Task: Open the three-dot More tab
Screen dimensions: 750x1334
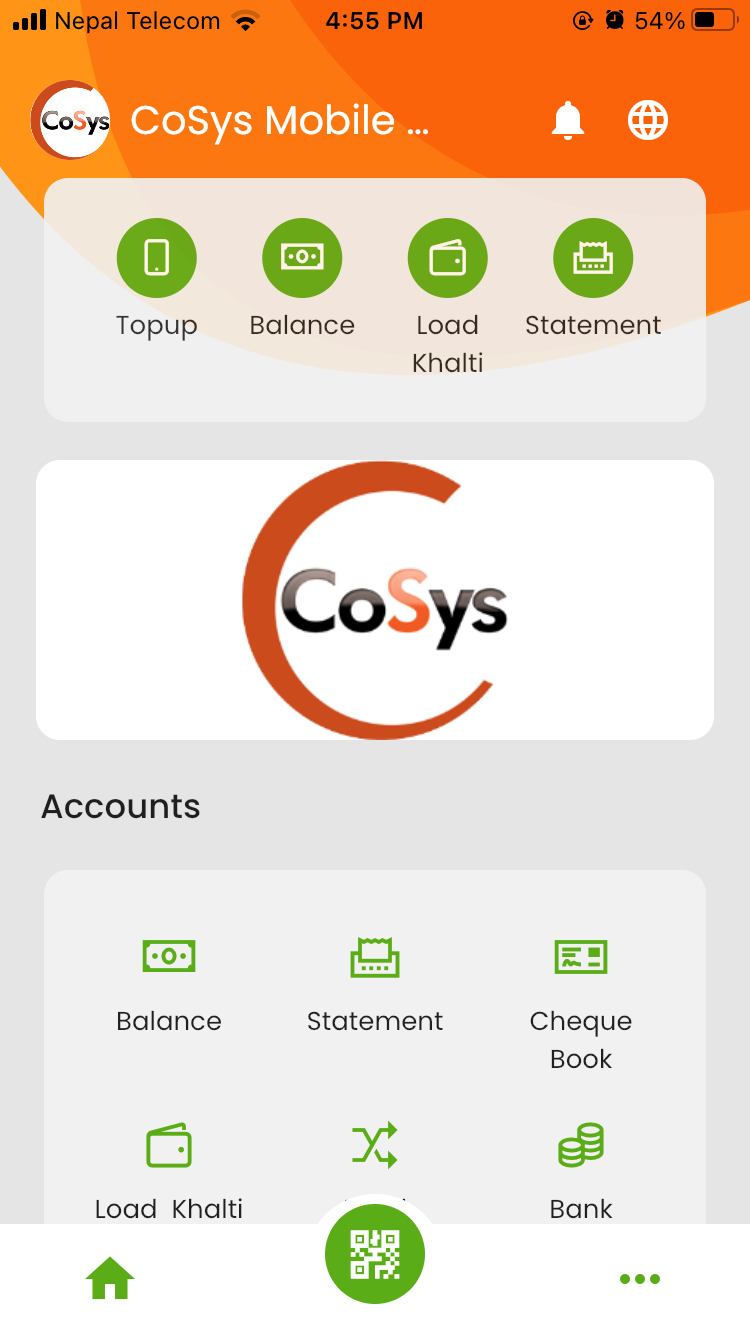Action: [640, 1279]
